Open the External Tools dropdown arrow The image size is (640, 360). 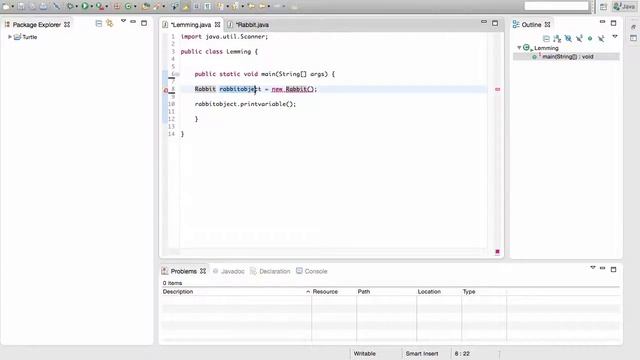[x=107, y=6]
